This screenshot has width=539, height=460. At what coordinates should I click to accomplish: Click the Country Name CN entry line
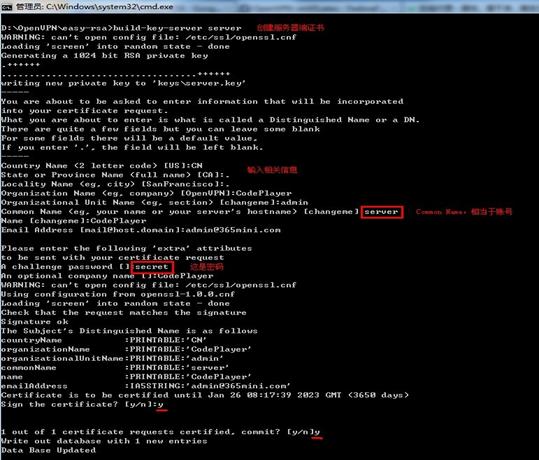[x=102, y=166]
